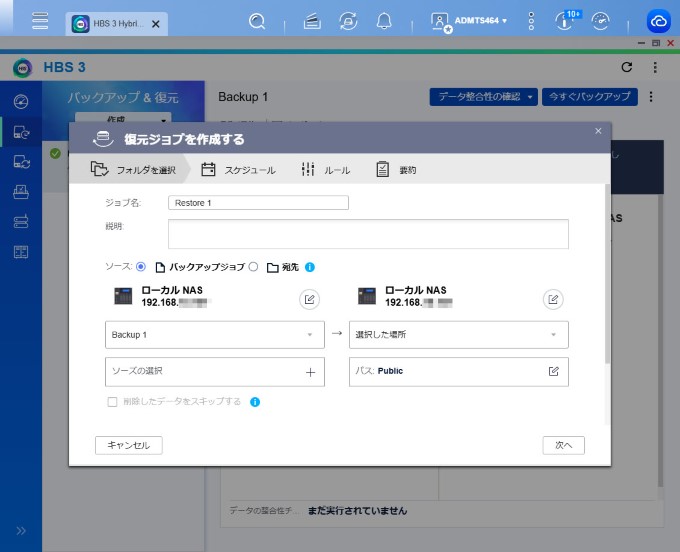This screenshot has height=552, width=680.
Task: Open the dashboard gauge icon in top bar
Action: (x=601, y=21)
